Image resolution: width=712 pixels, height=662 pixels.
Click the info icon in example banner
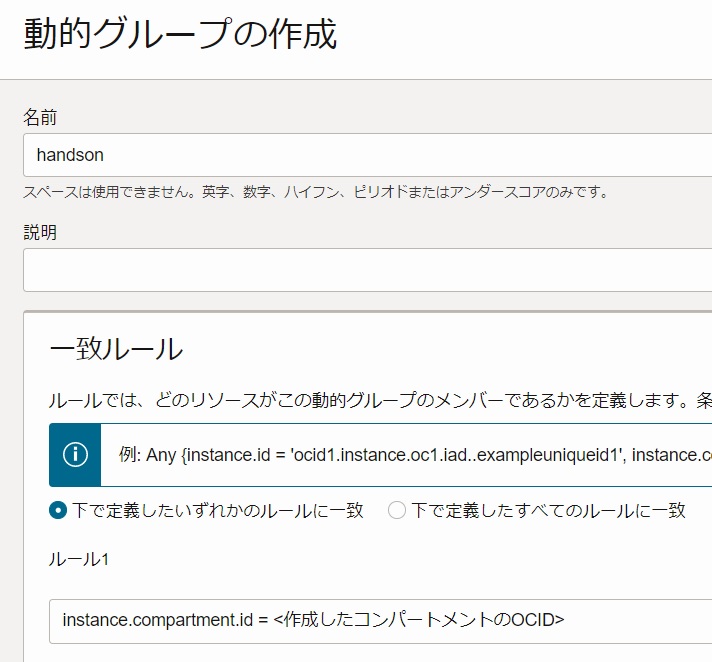[x=75, y=454]
